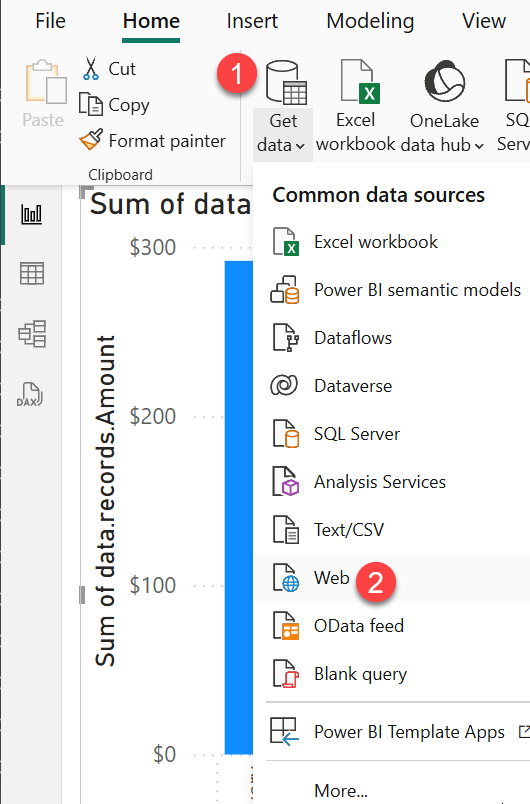Click the Power BI Template Apps icon

(x=283, y=731)
